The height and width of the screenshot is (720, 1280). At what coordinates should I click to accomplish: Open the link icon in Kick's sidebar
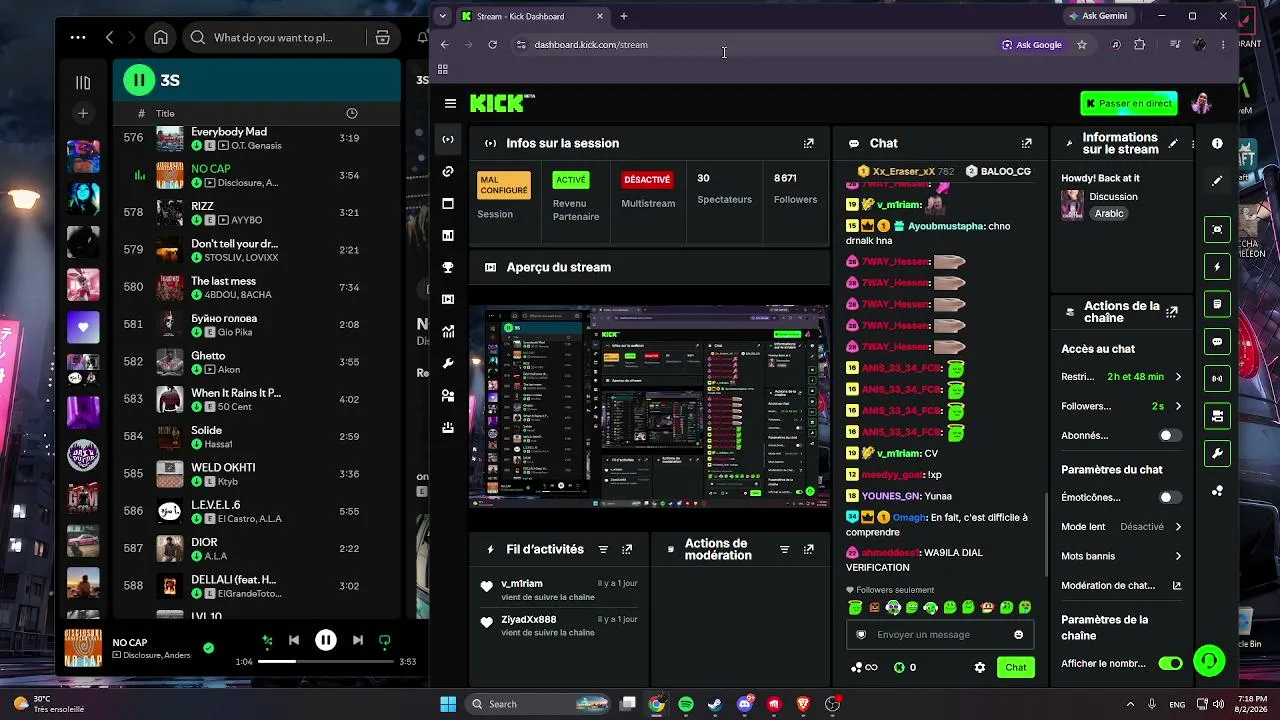click(448, 172)
